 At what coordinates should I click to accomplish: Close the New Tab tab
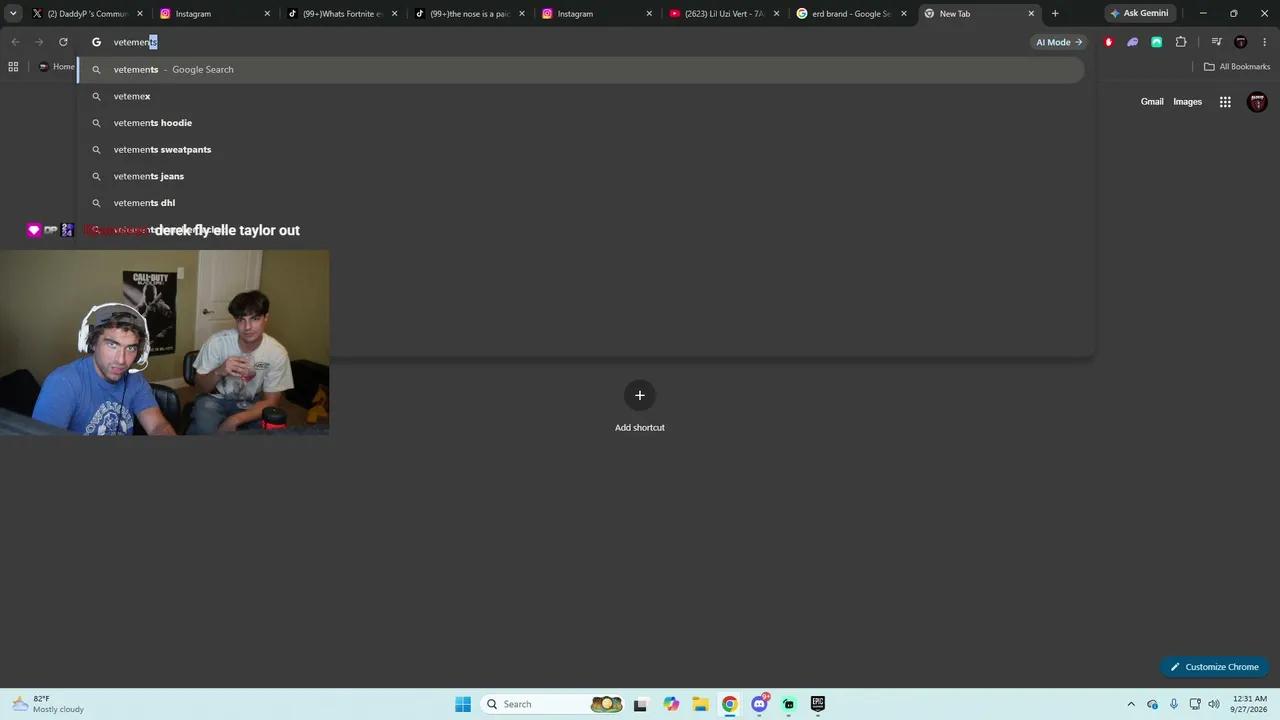(x=1031, y=14)
